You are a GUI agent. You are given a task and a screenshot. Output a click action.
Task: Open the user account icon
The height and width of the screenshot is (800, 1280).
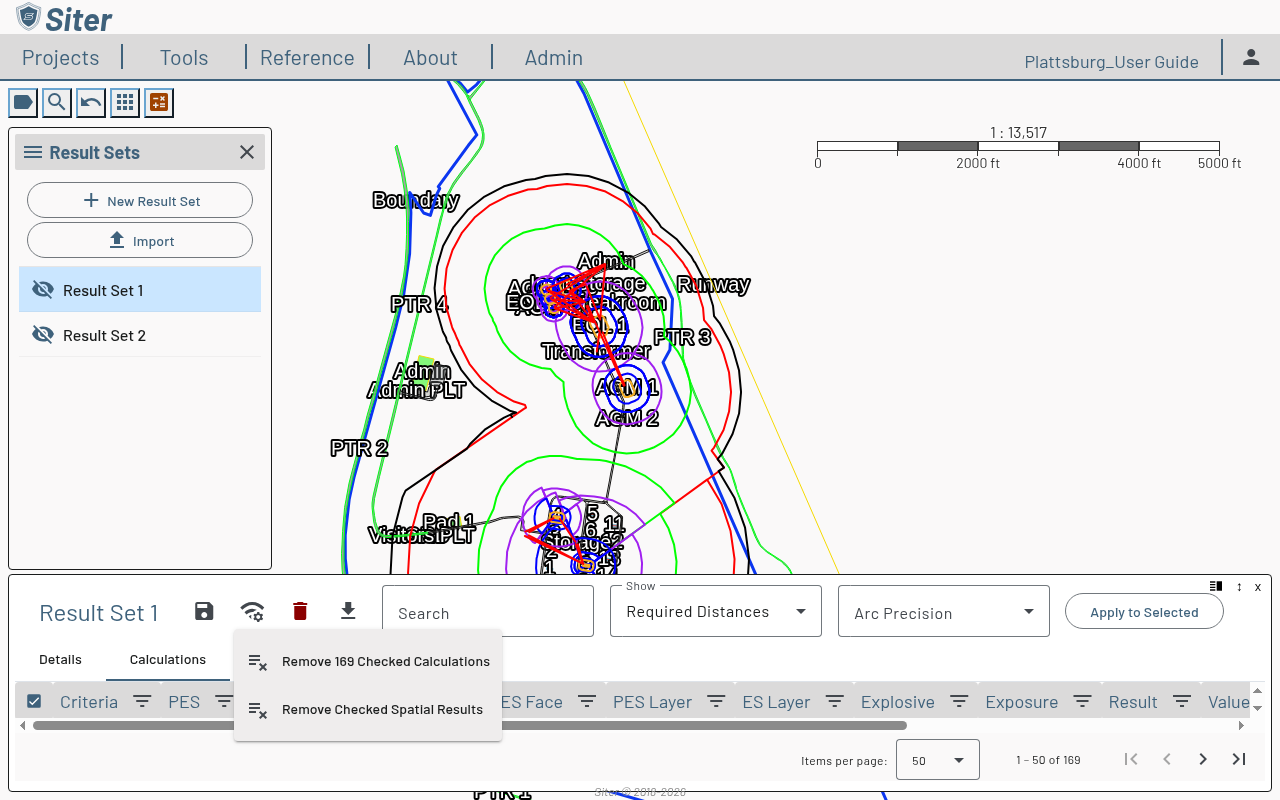pyautogui.click(x=1251, y=57)
